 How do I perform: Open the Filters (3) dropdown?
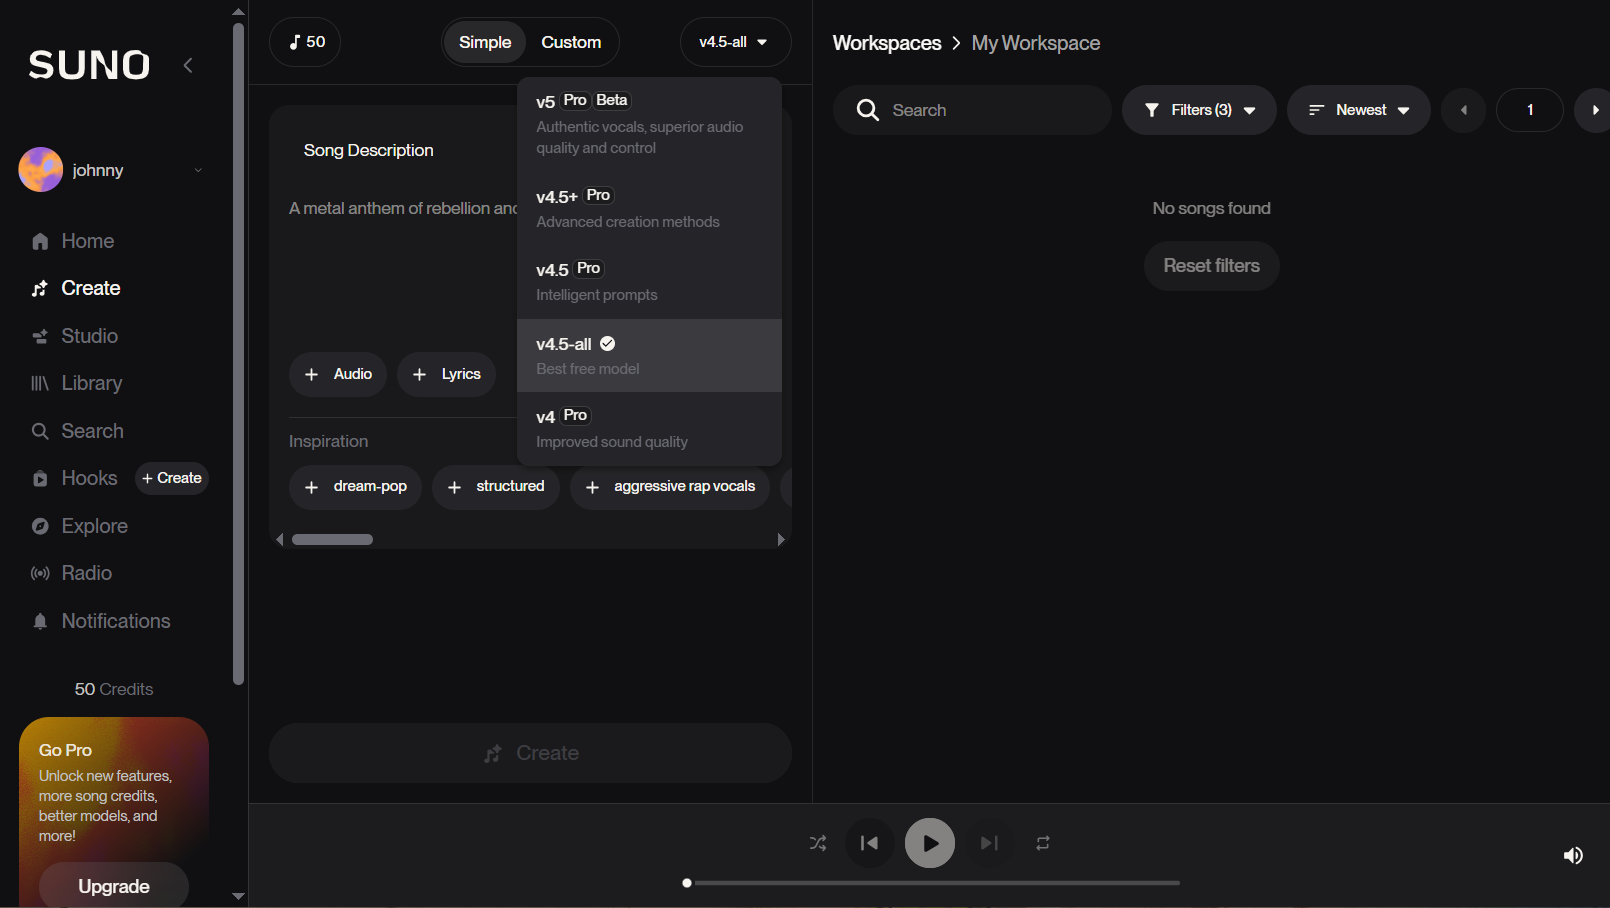pos(1199,110)
